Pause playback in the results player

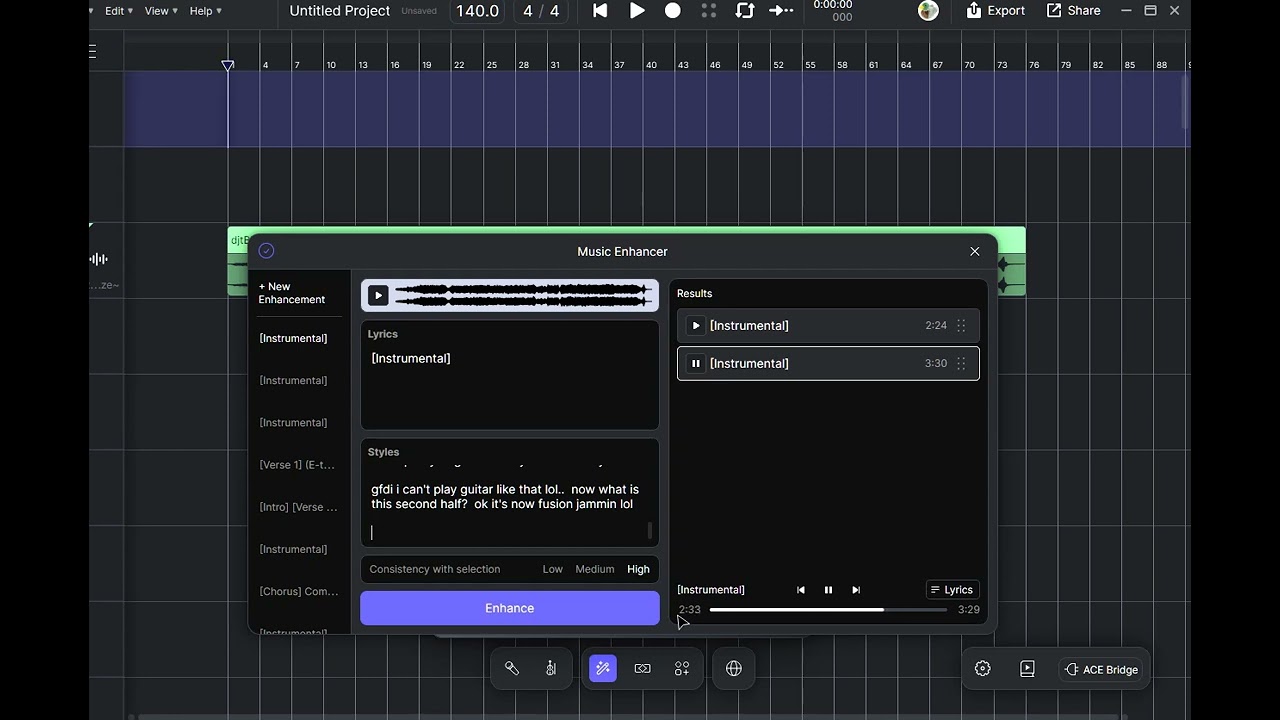[x=828, y=590]
